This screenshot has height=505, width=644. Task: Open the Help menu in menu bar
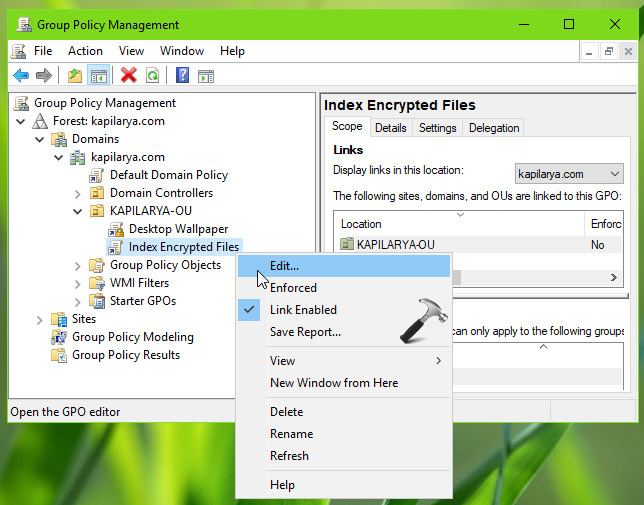pos(232,51)
